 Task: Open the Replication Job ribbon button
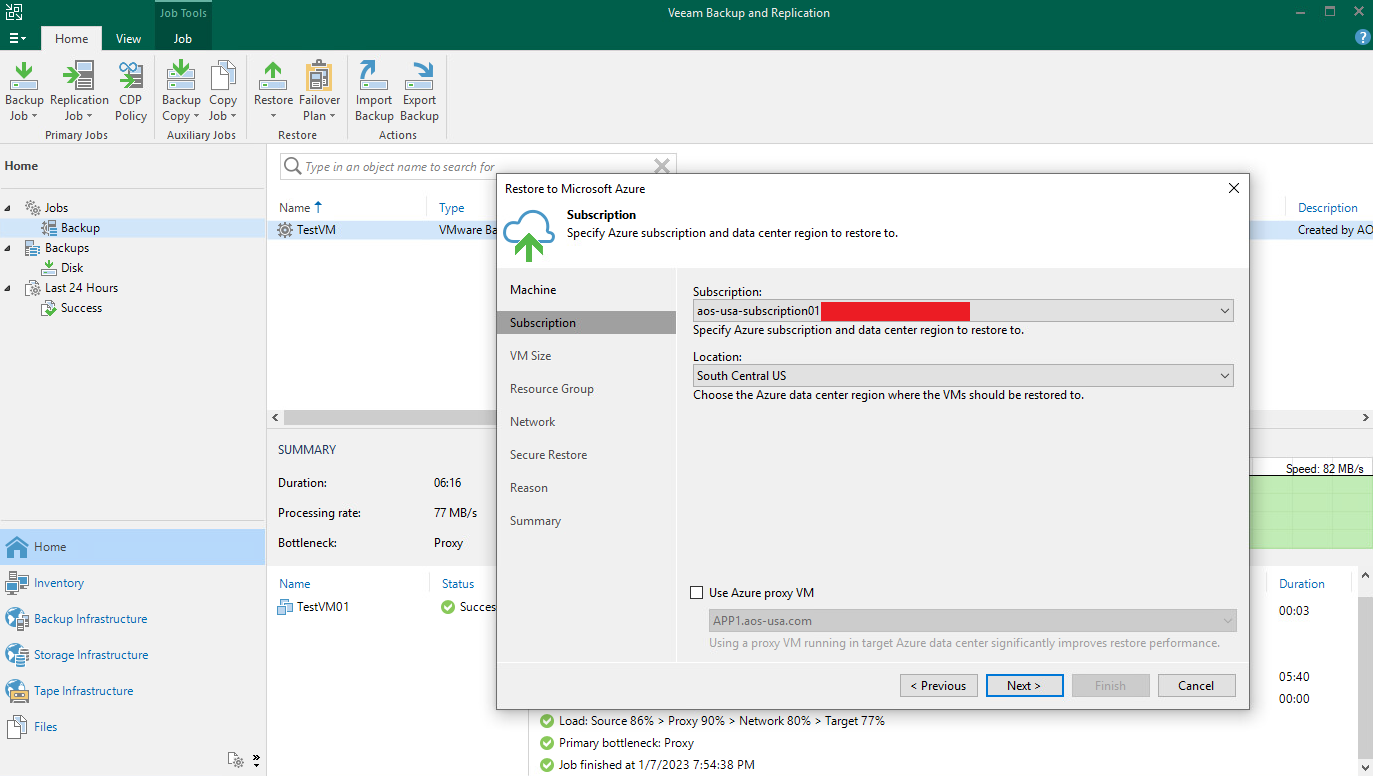tap(79, 91)
